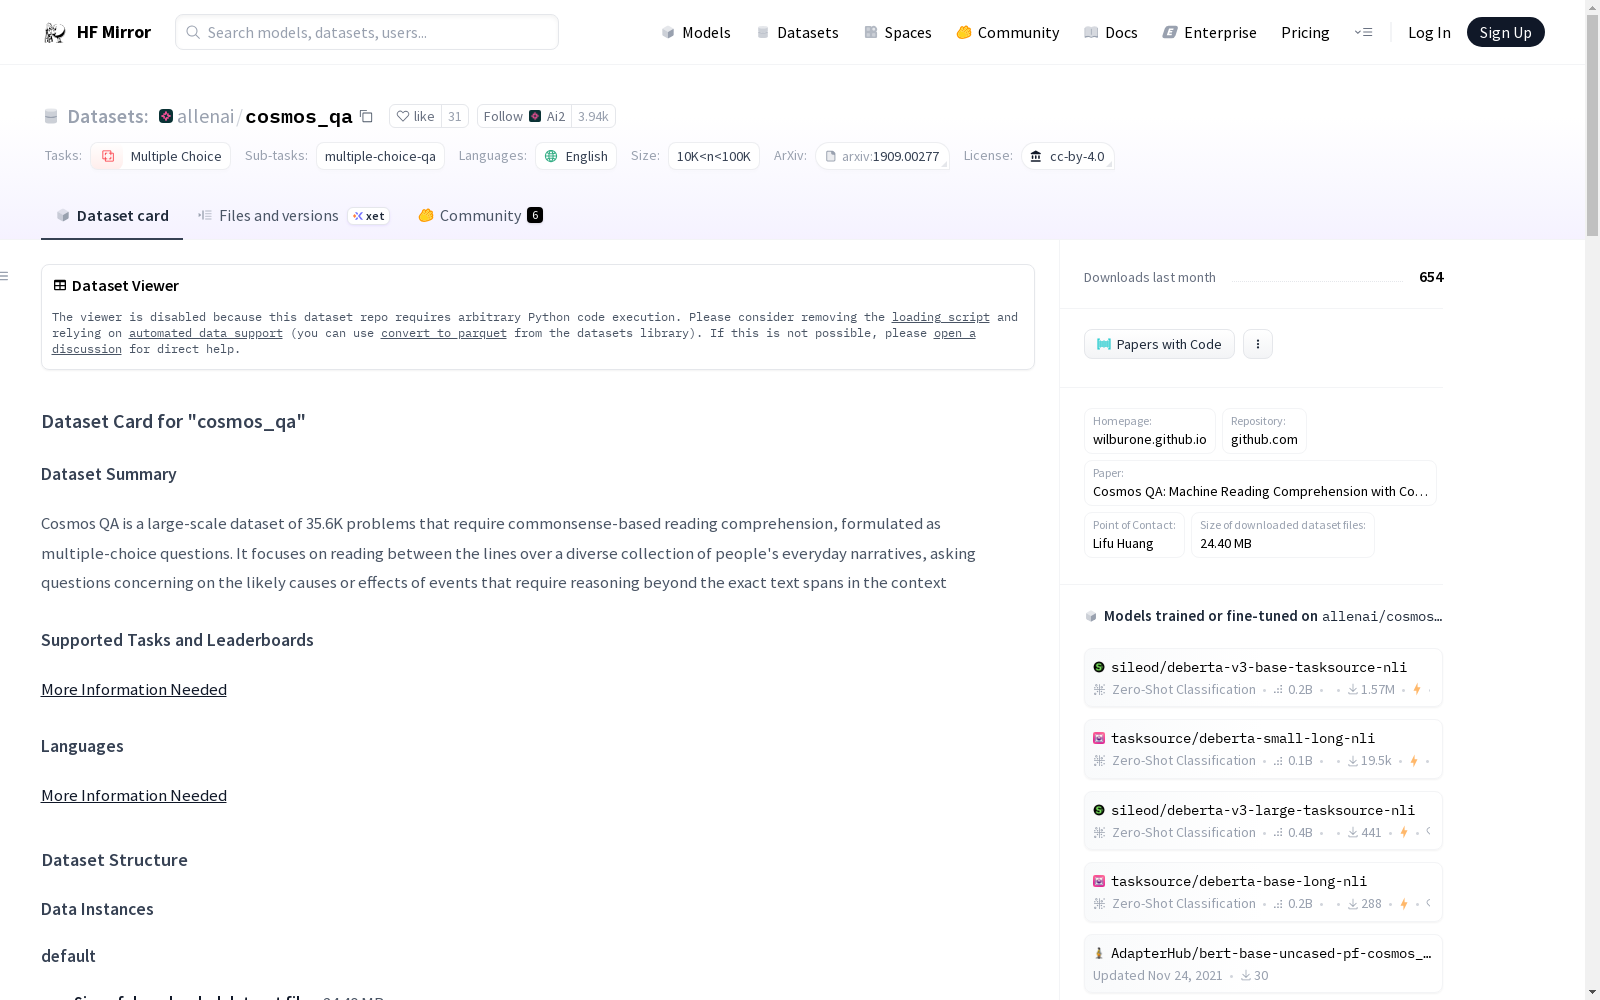The image size is (1600, 1000).
Task: Click the 31 likes count
Action: tap(455, 116)
